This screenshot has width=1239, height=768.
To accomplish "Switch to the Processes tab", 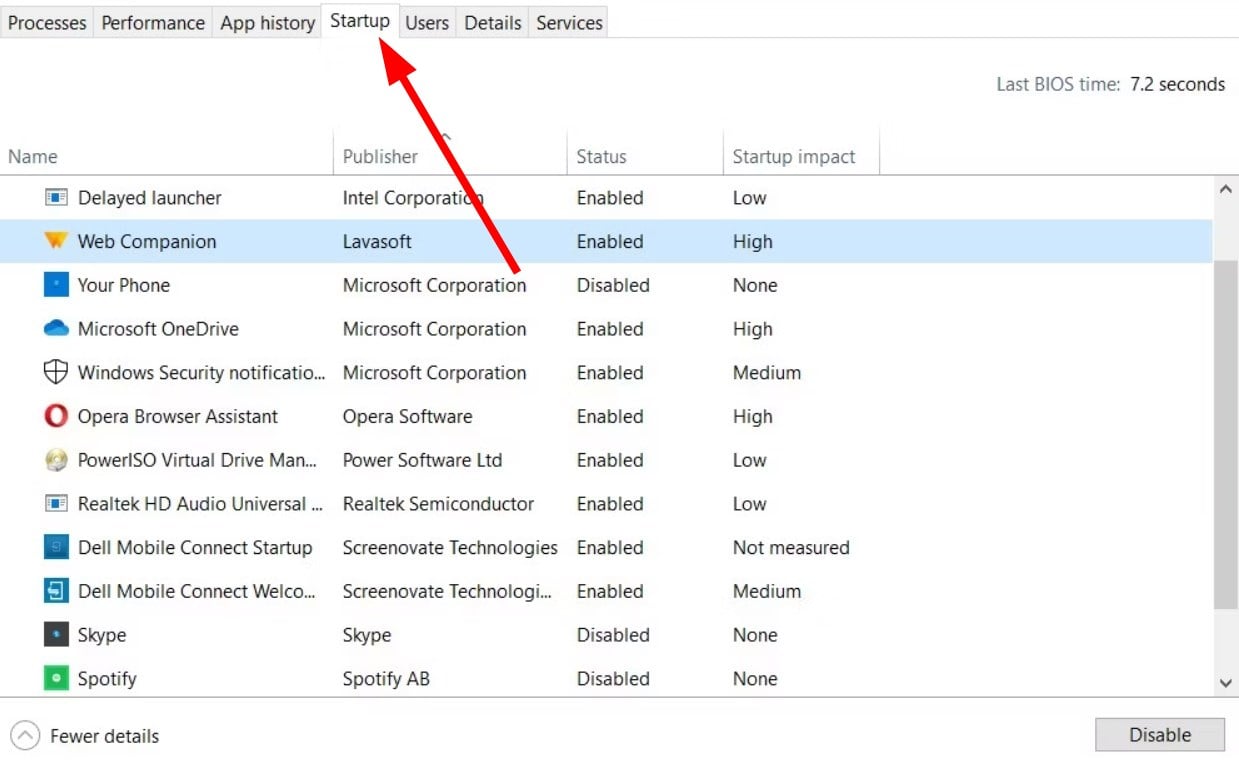I will (47, 22).
